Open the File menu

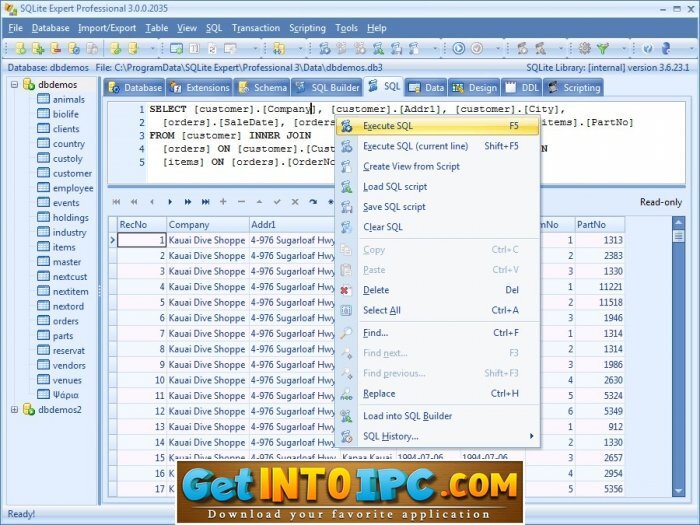pyautogui.click(x=16, y=28)
